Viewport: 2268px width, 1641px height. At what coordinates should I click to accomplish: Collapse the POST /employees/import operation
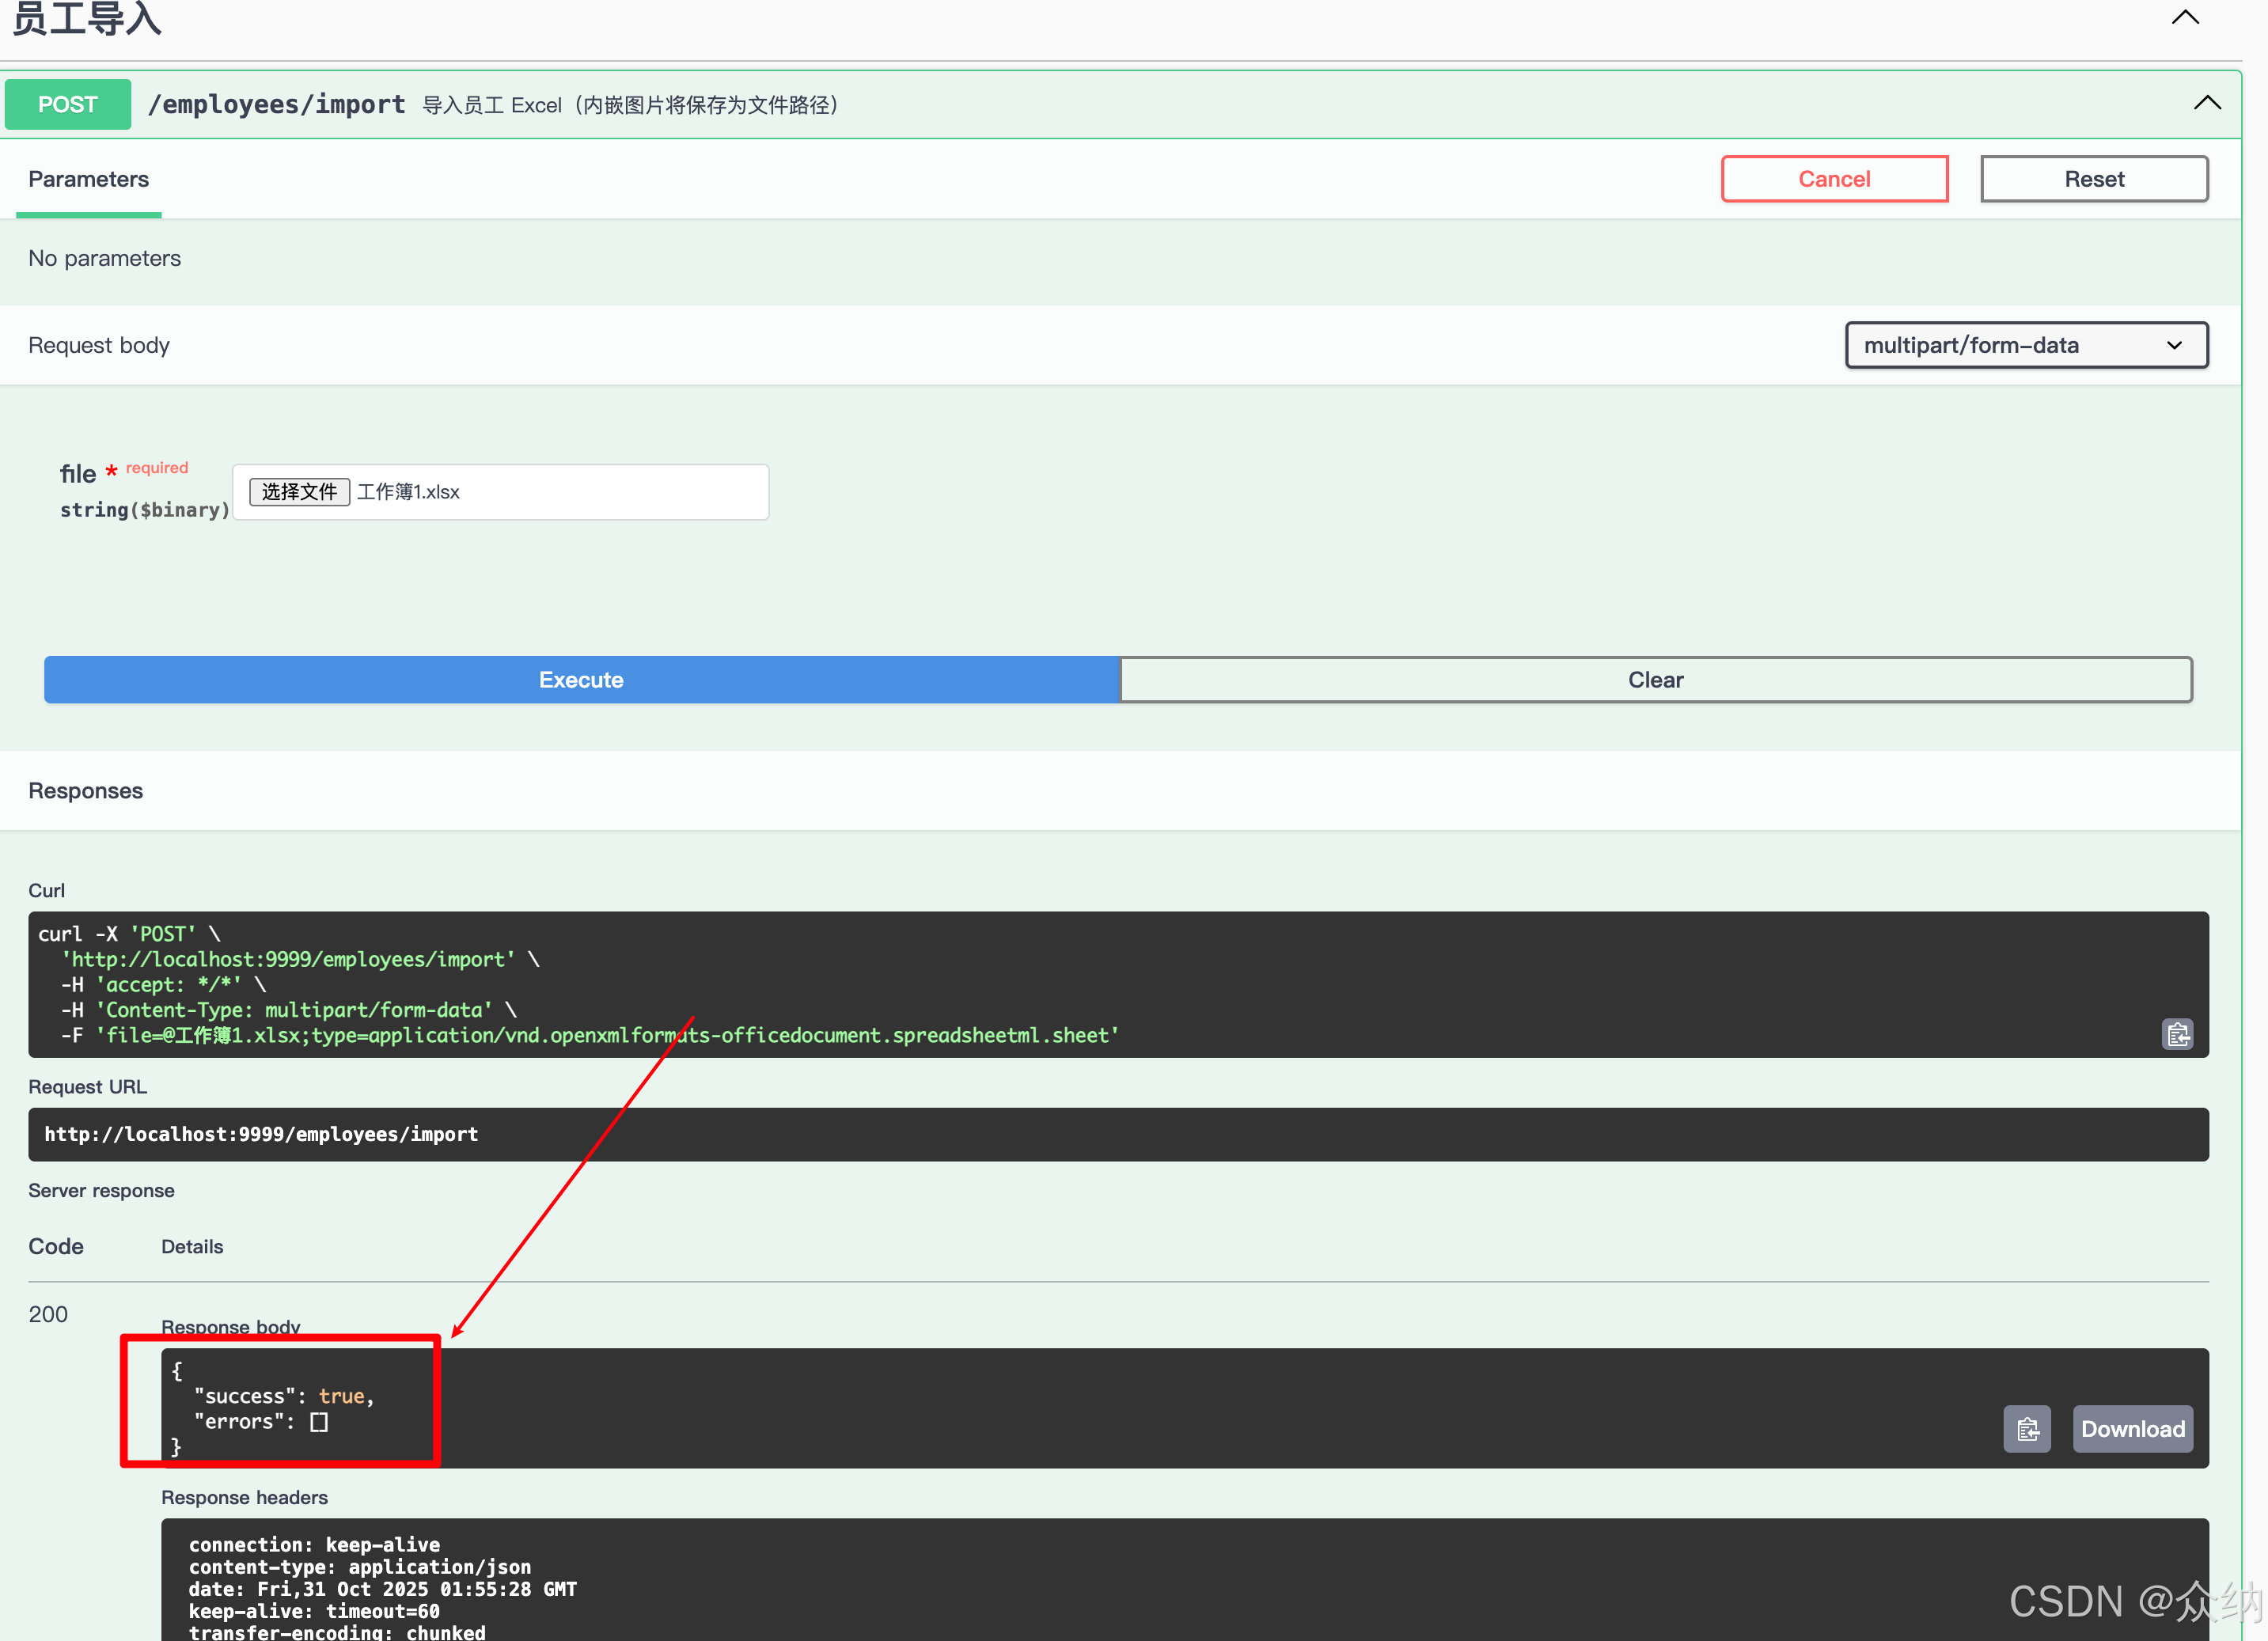(2206, 103)
